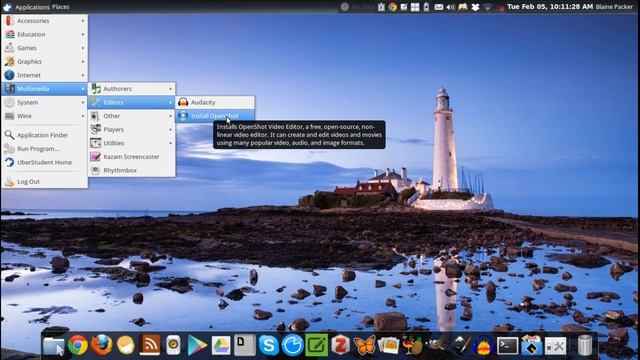Open the Google Play icon in the dock
Image resolution: width=640 pixels, height=360 pixels.
(x=197, y=346)
